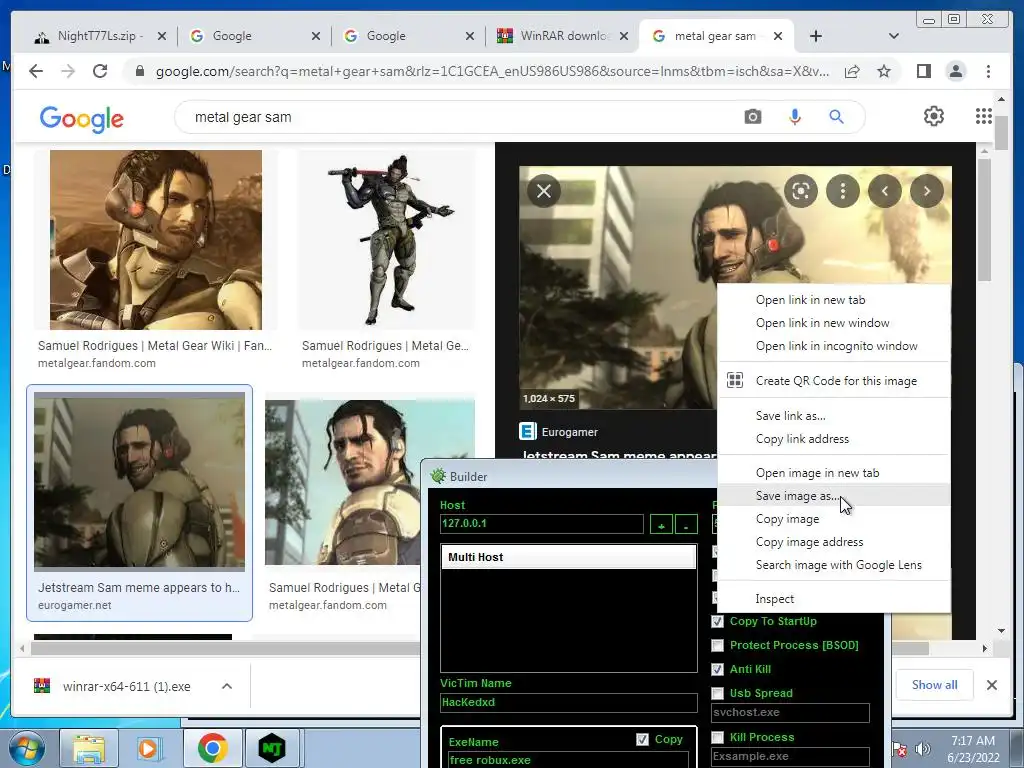Open the Google apps grid
Screen dimensions: 1024x768
tap(984, 116)
